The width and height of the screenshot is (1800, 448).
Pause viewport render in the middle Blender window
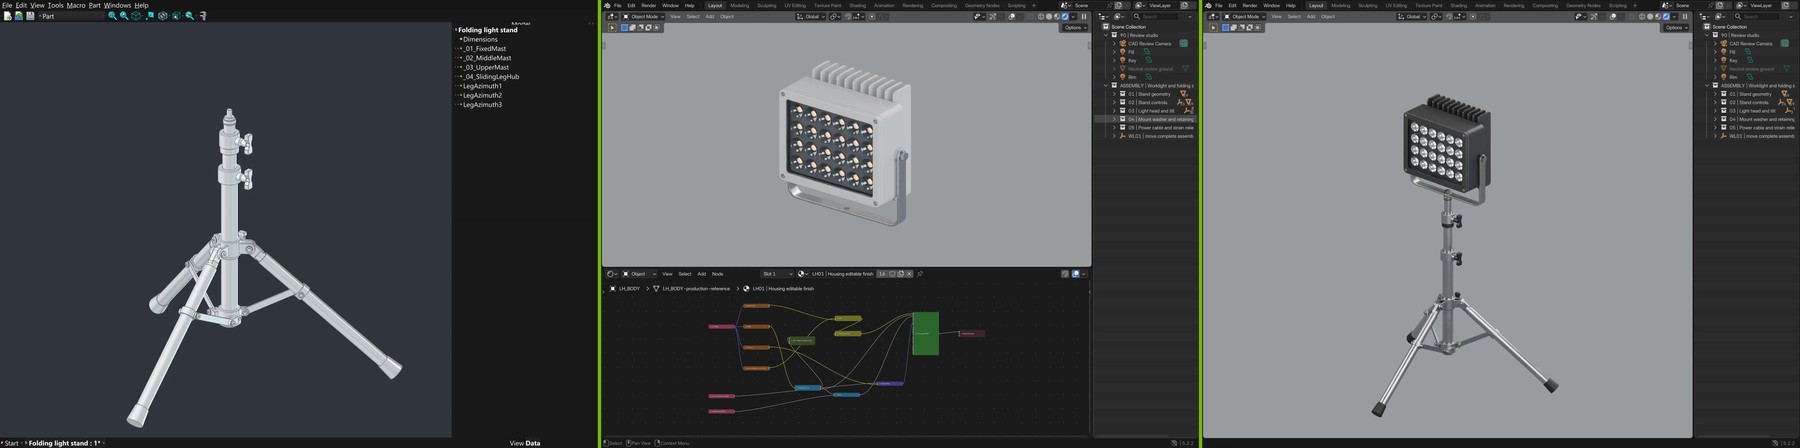1084,16
